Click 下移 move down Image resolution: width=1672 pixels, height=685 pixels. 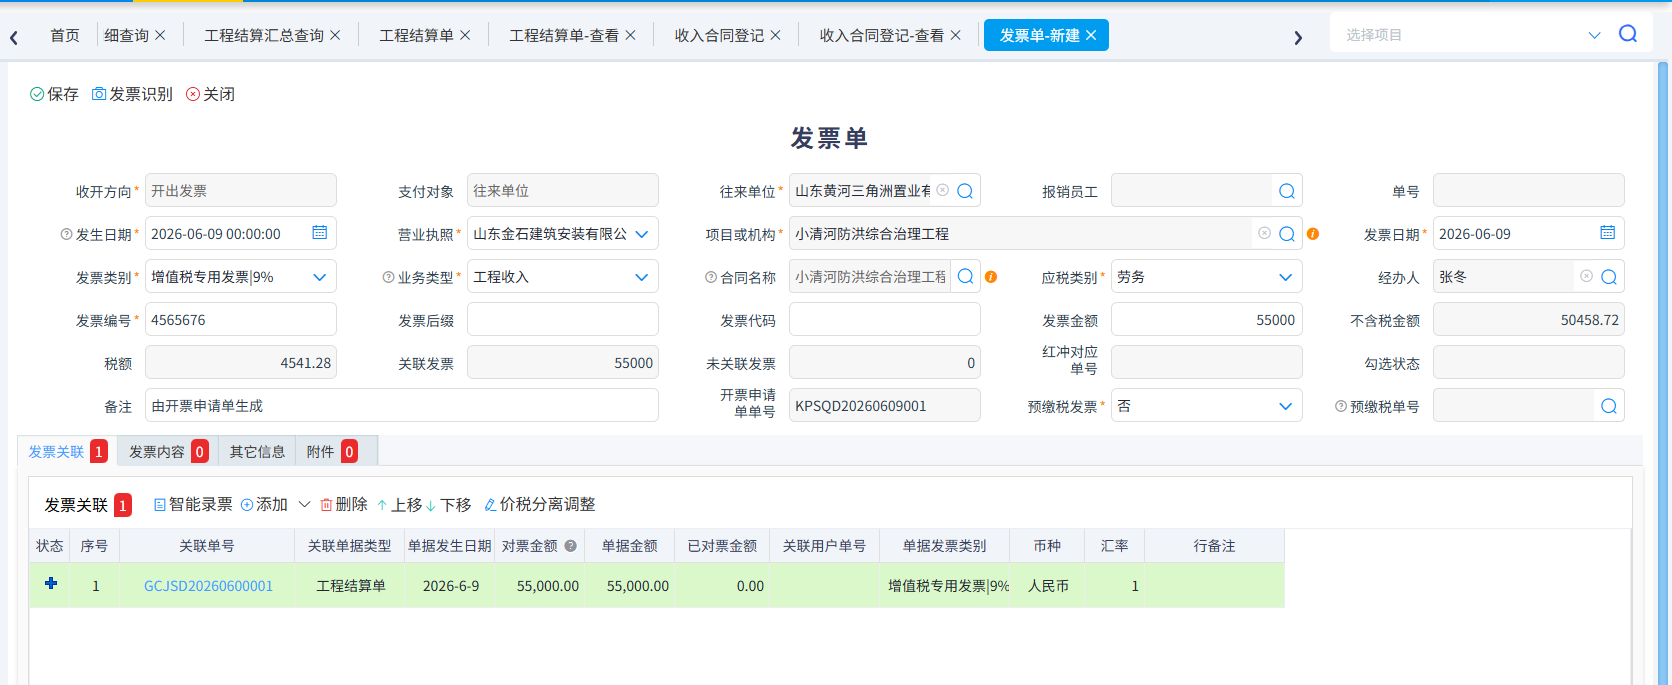[448, 505]
